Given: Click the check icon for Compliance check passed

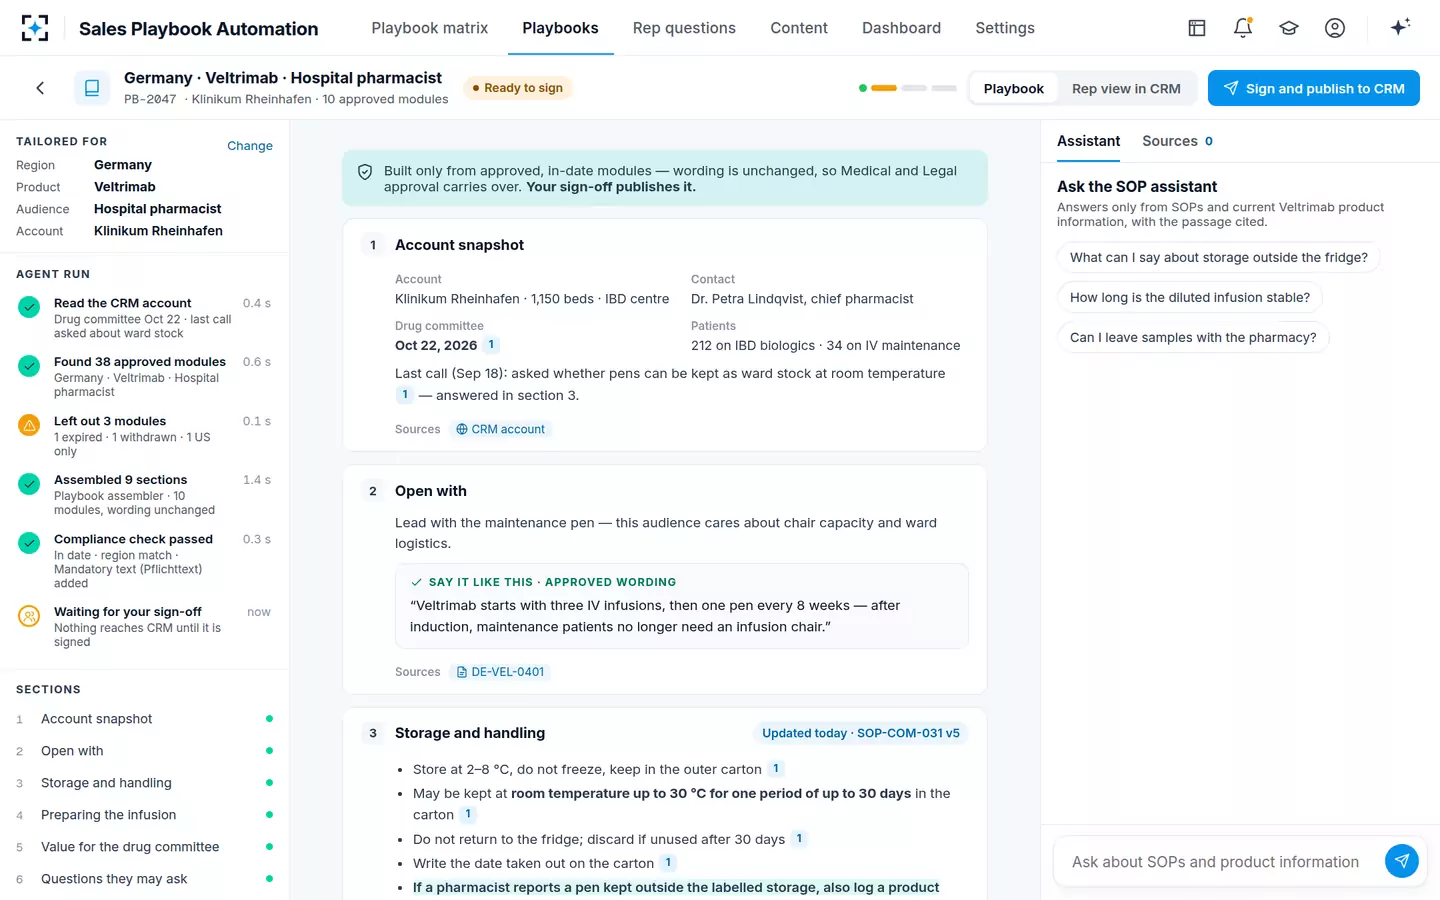Looking at the screenshot, I should 30,543.
